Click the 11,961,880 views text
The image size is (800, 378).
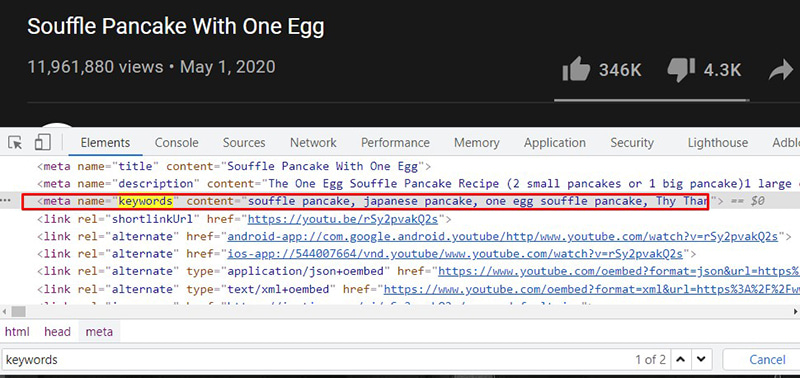tap(95, 67)
